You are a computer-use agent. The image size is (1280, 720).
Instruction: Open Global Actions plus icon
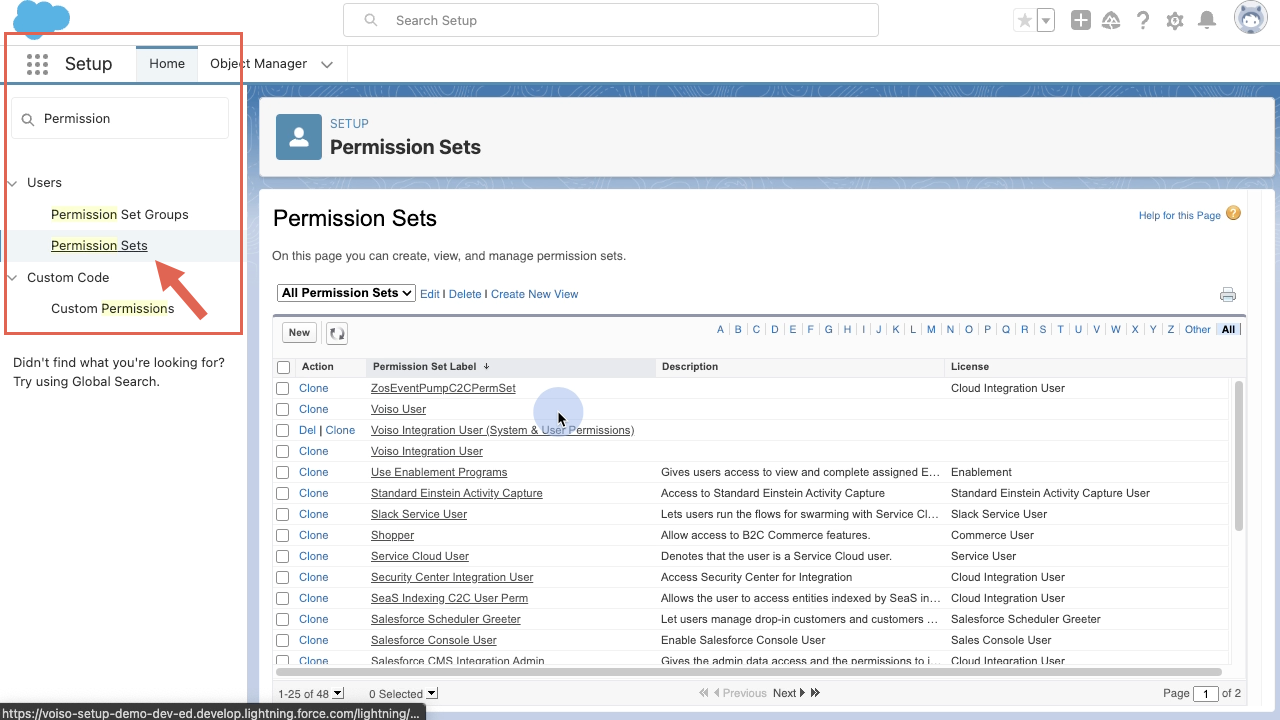point(1081,20)
